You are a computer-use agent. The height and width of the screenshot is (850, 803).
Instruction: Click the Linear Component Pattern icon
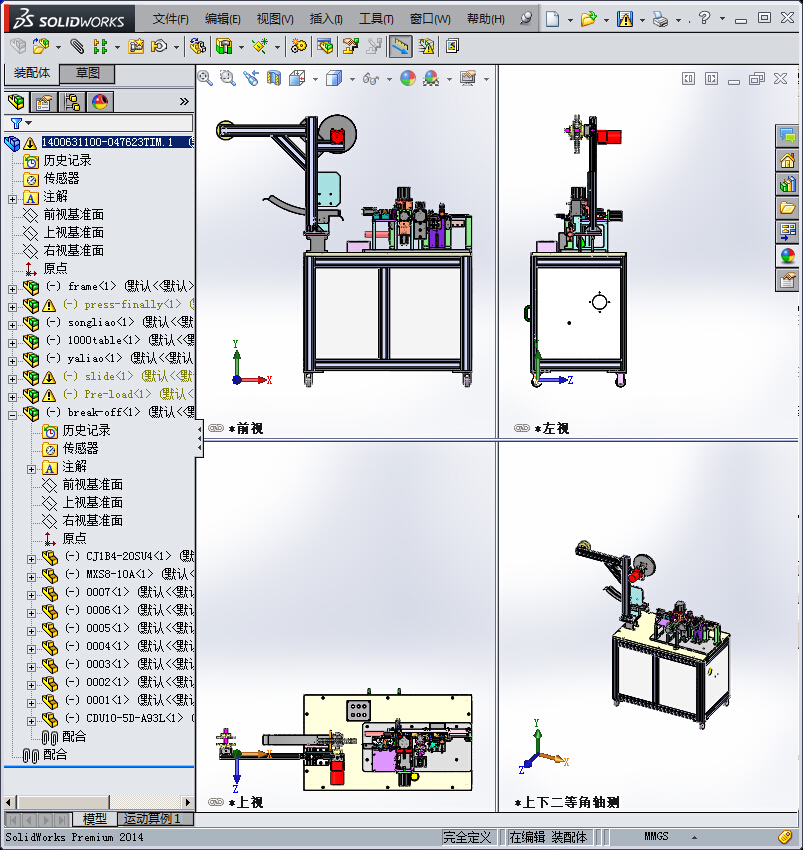tap(100, 46)
